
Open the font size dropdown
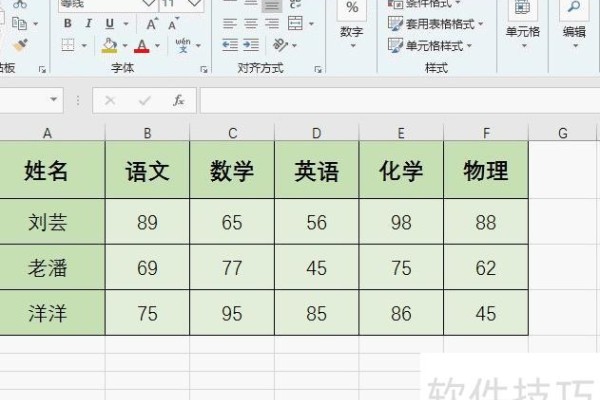point(195,4)
